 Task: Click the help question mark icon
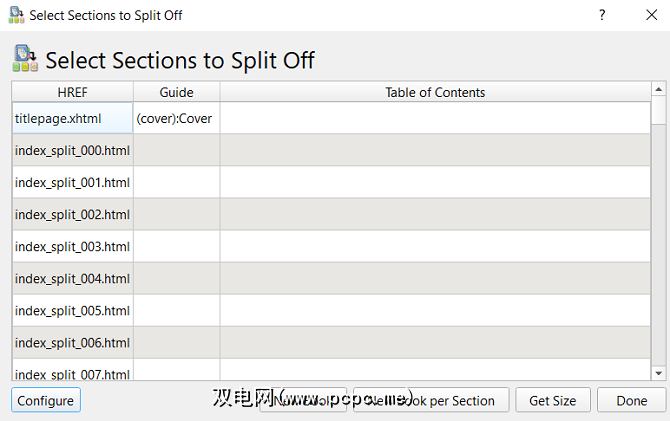pyautogui.click(x=602, y=15)
